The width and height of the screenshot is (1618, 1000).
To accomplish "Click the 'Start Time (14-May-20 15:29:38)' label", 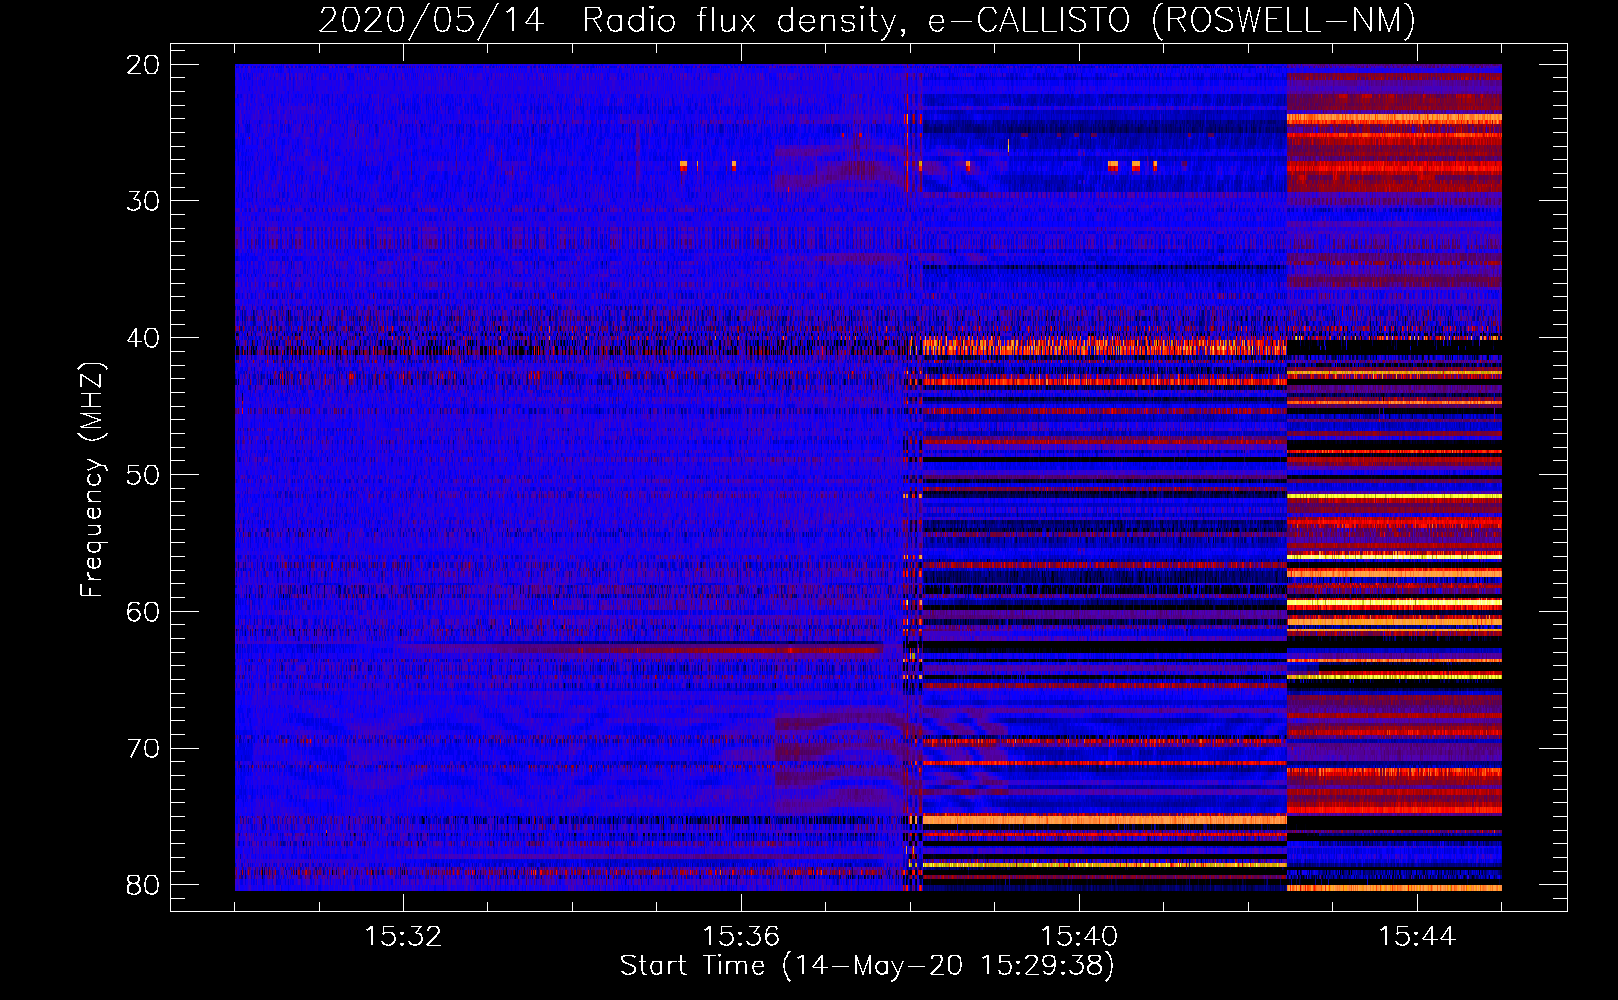I will pyautogui.click(x=867, y=966).
